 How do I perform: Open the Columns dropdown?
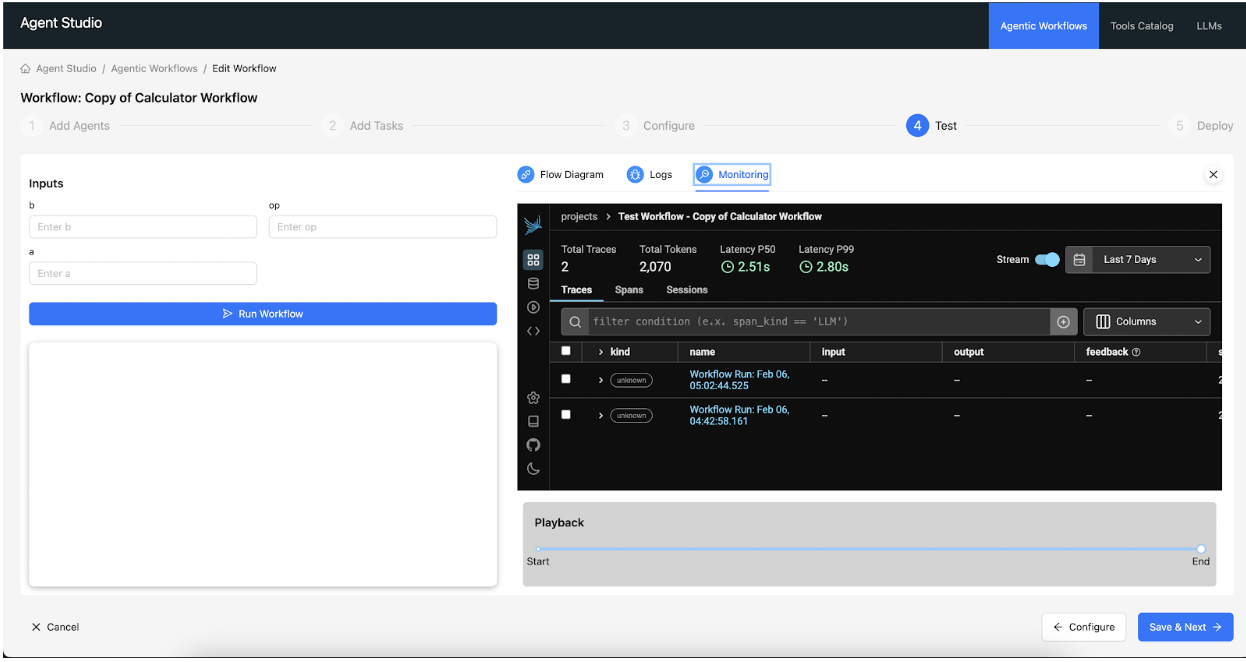(1146, 322)
